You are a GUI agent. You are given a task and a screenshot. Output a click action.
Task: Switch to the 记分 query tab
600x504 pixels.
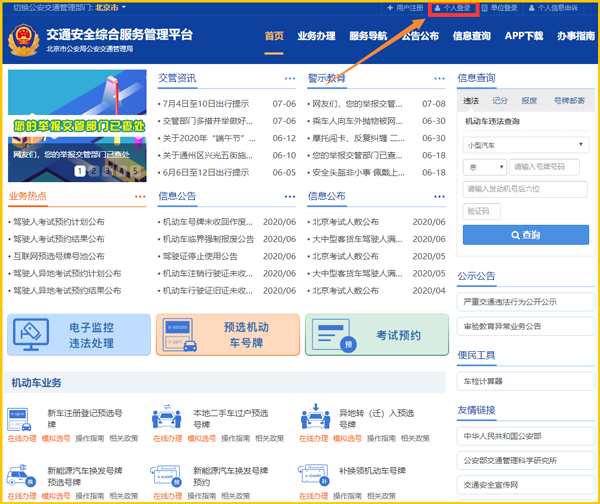(500, 101)
